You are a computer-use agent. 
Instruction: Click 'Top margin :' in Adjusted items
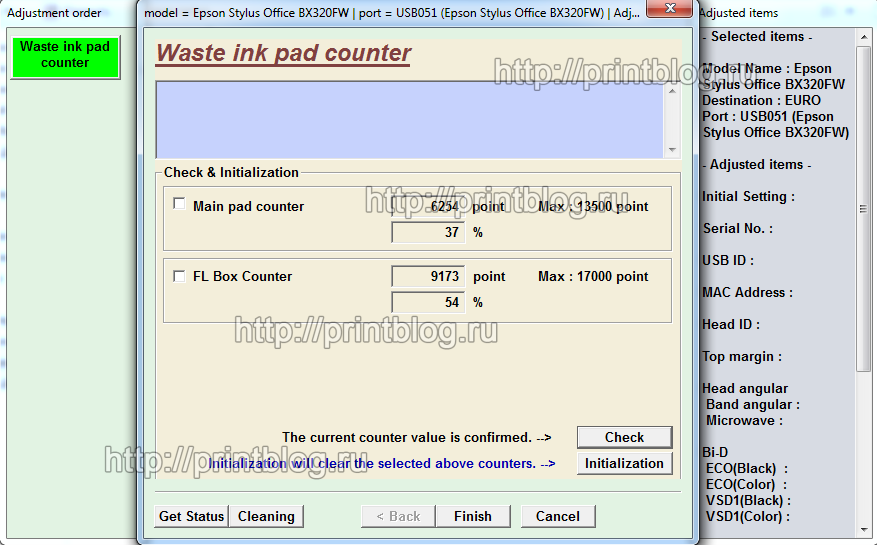click(742, 356)
